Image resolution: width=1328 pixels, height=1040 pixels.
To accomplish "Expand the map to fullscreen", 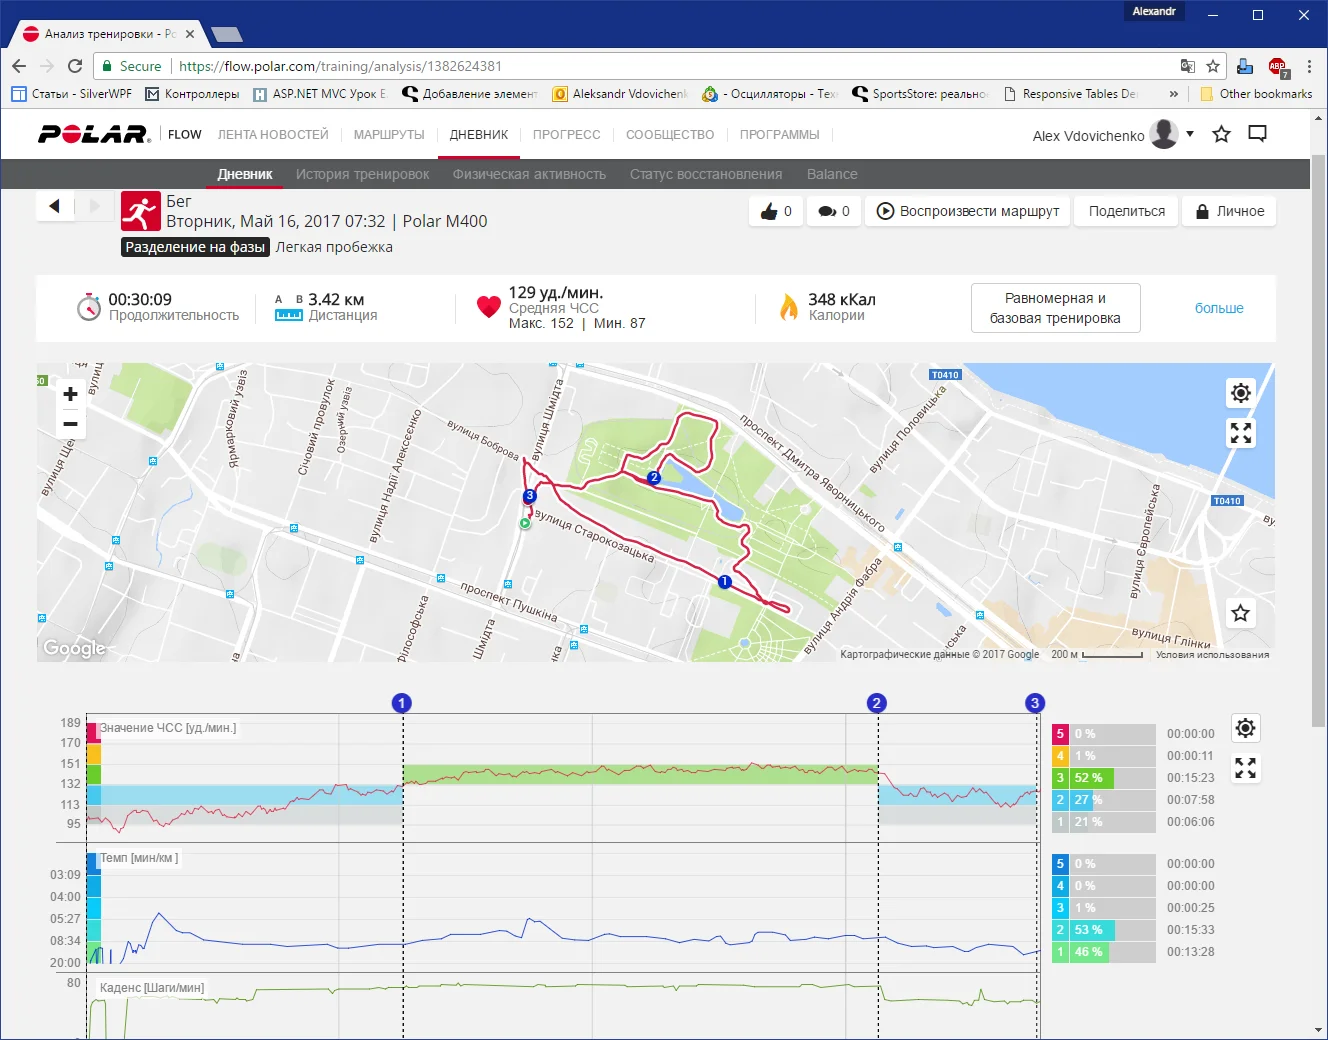I will [1240, 433].
